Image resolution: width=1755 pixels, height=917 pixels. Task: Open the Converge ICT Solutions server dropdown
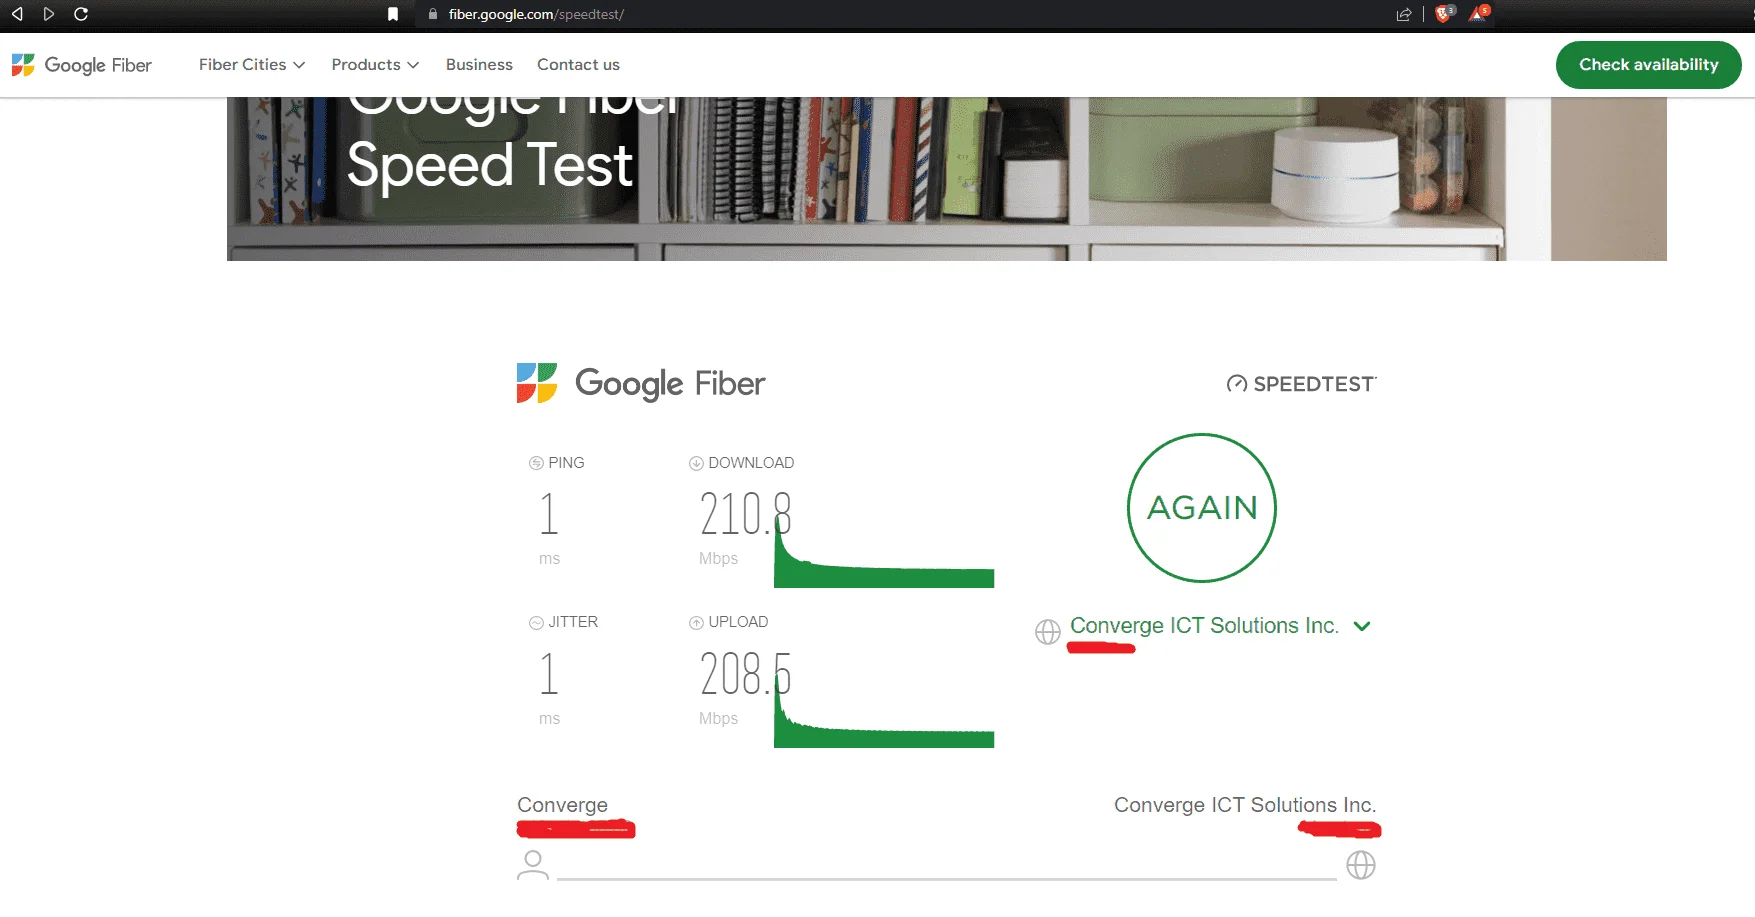coord(1220,626)
